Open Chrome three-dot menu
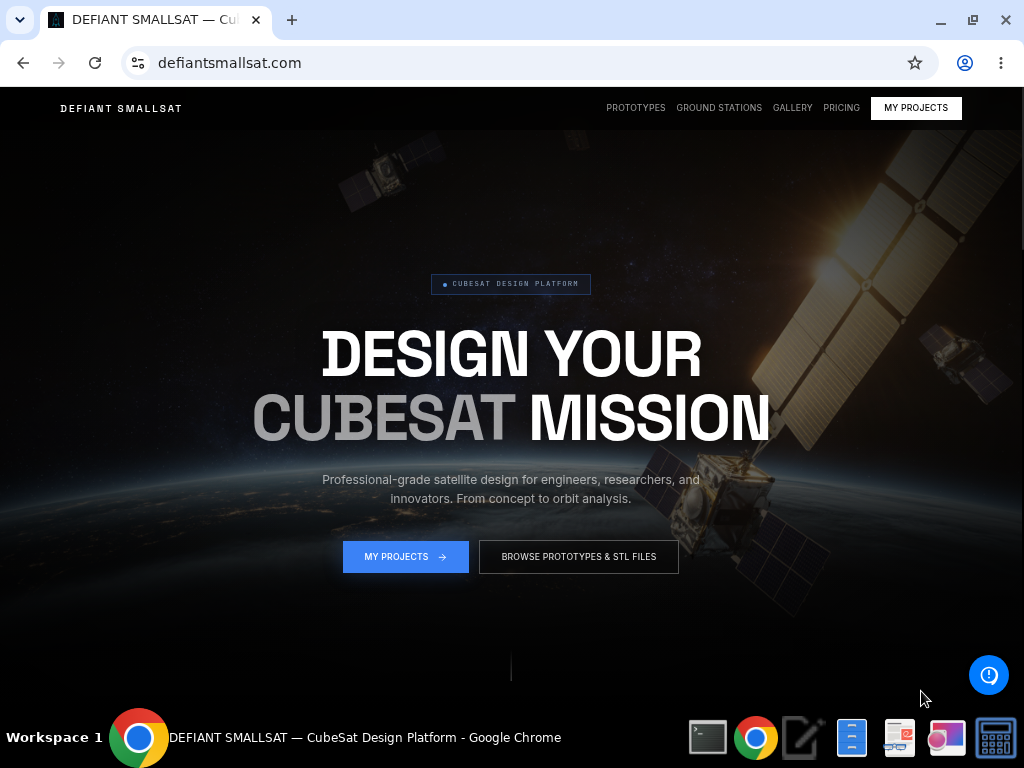This screenshot has width=1024, height=768. (x=1000, y=63)
